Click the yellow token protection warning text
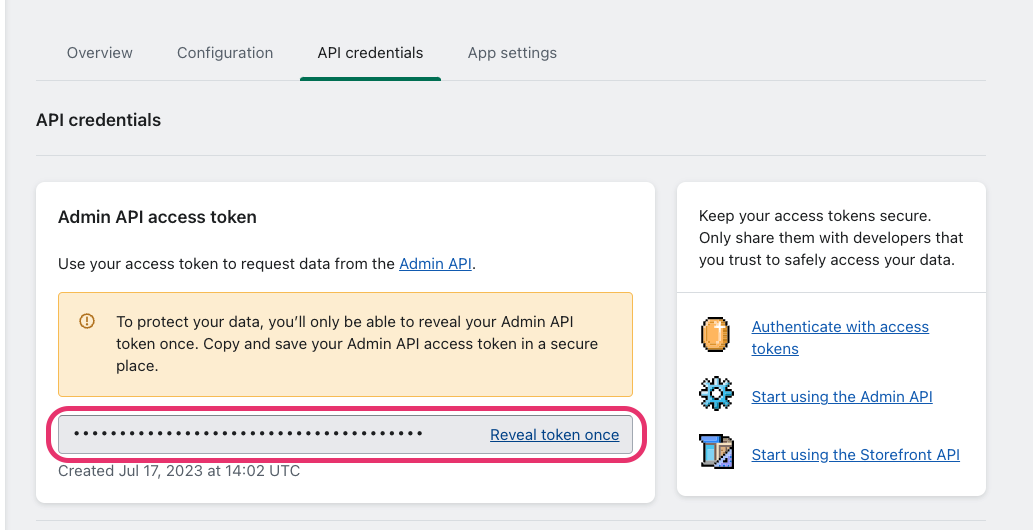The image size is (1033, 530). tap(357, 343)
